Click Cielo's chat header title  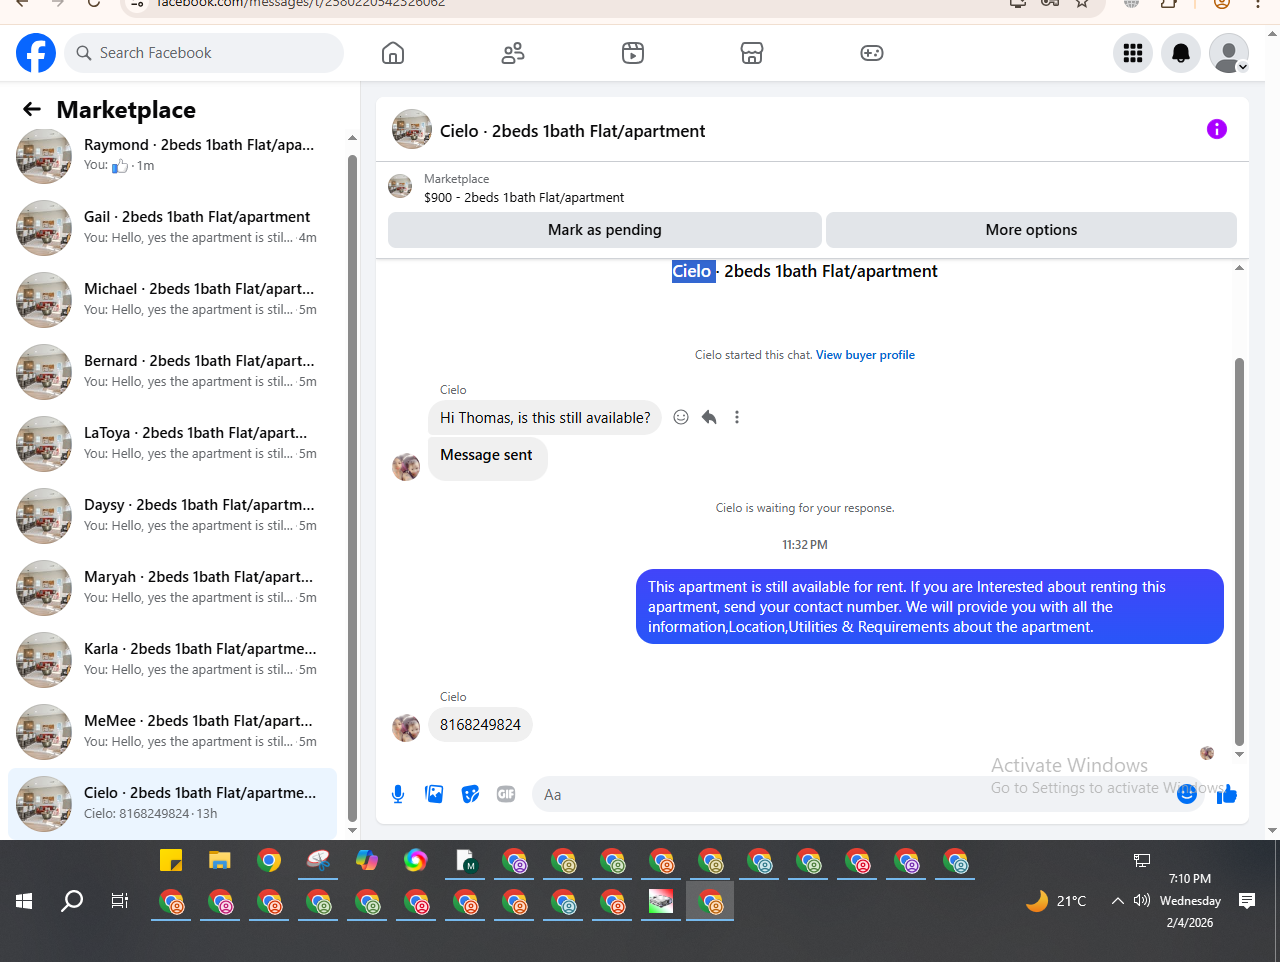click(x=572, y=131)
